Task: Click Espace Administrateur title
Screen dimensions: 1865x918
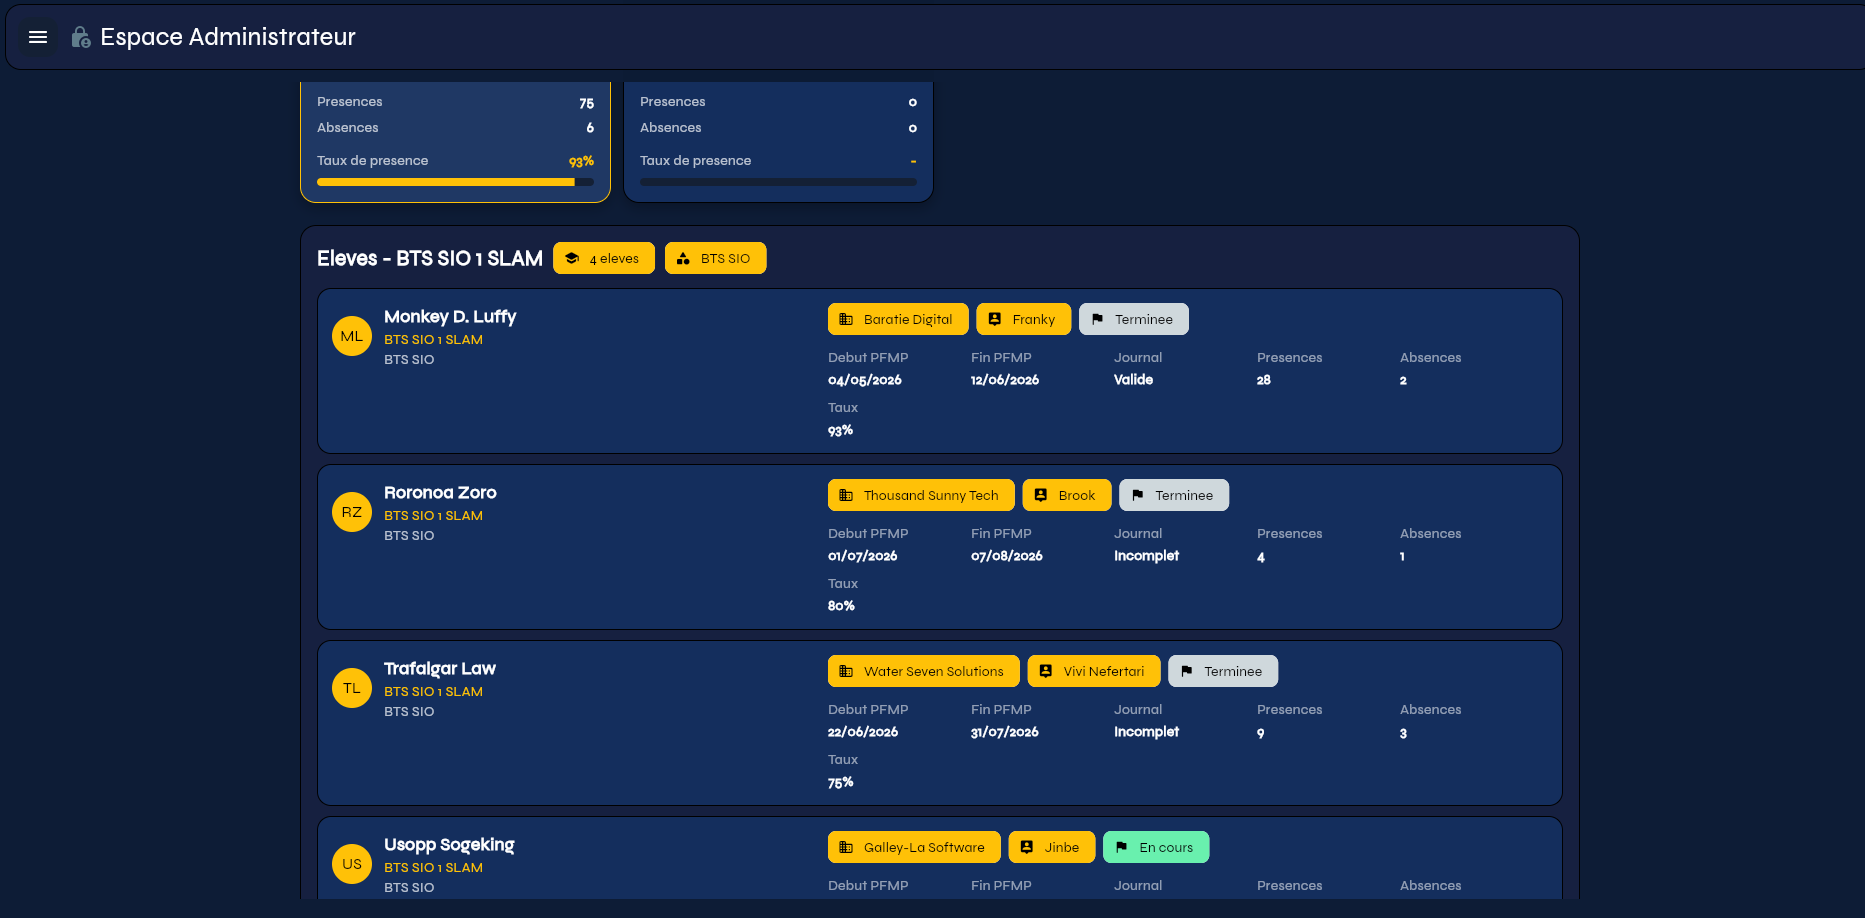Action: pos(228,37)
